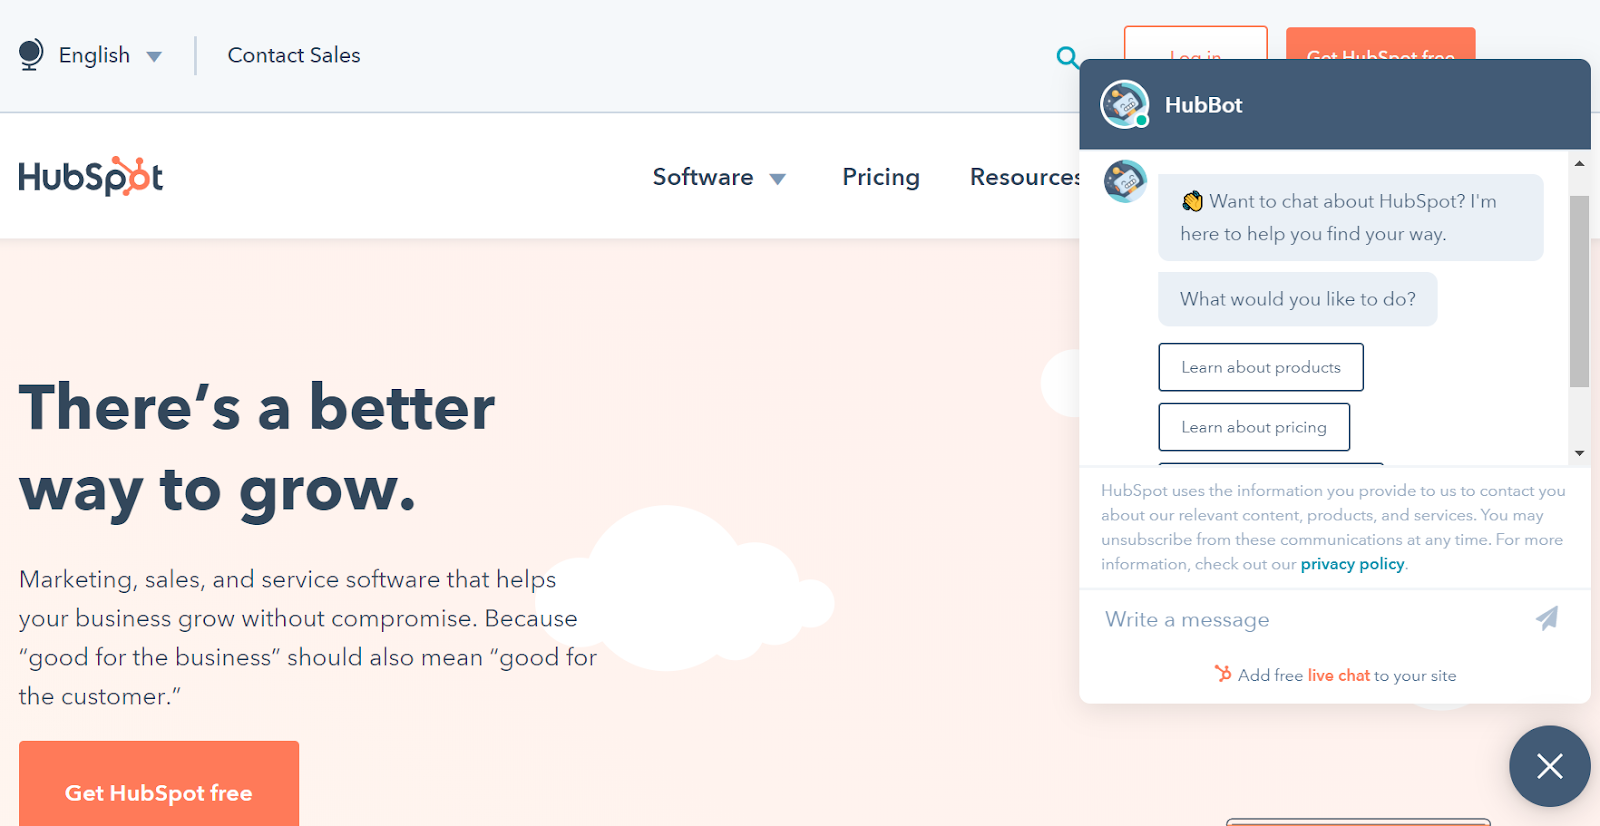Click the HubBot avatar in chat header

1124,104
